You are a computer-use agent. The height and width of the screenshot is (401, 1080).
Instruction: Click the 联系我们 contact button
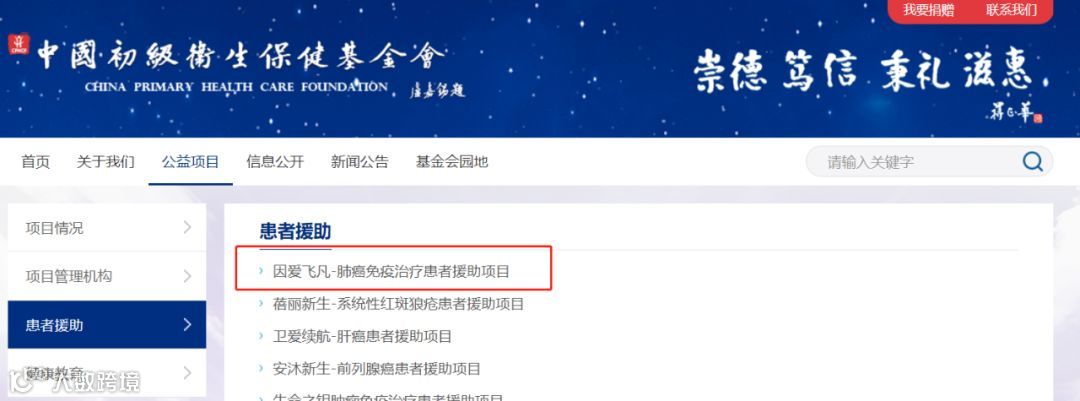(1011, 10)
